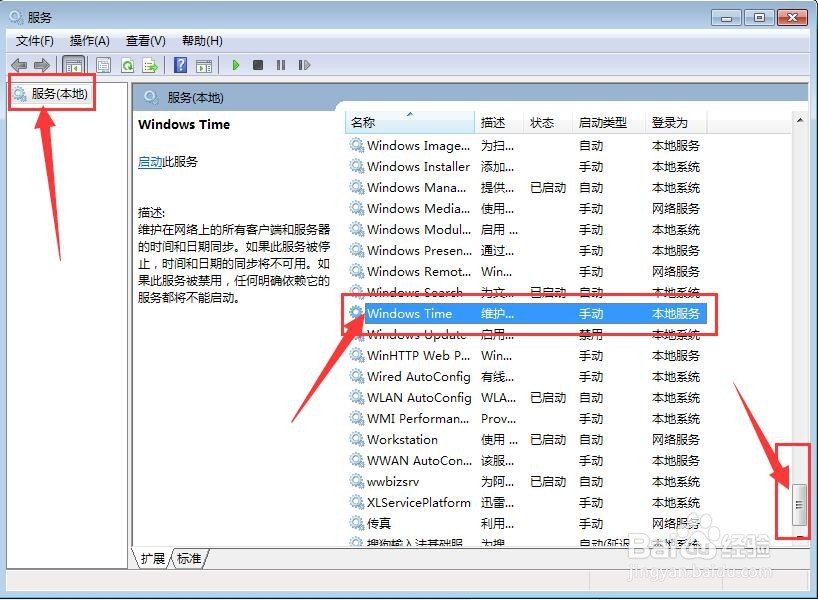Click gear icon beside 传真

pyautogui.click(x=357, y=523)
